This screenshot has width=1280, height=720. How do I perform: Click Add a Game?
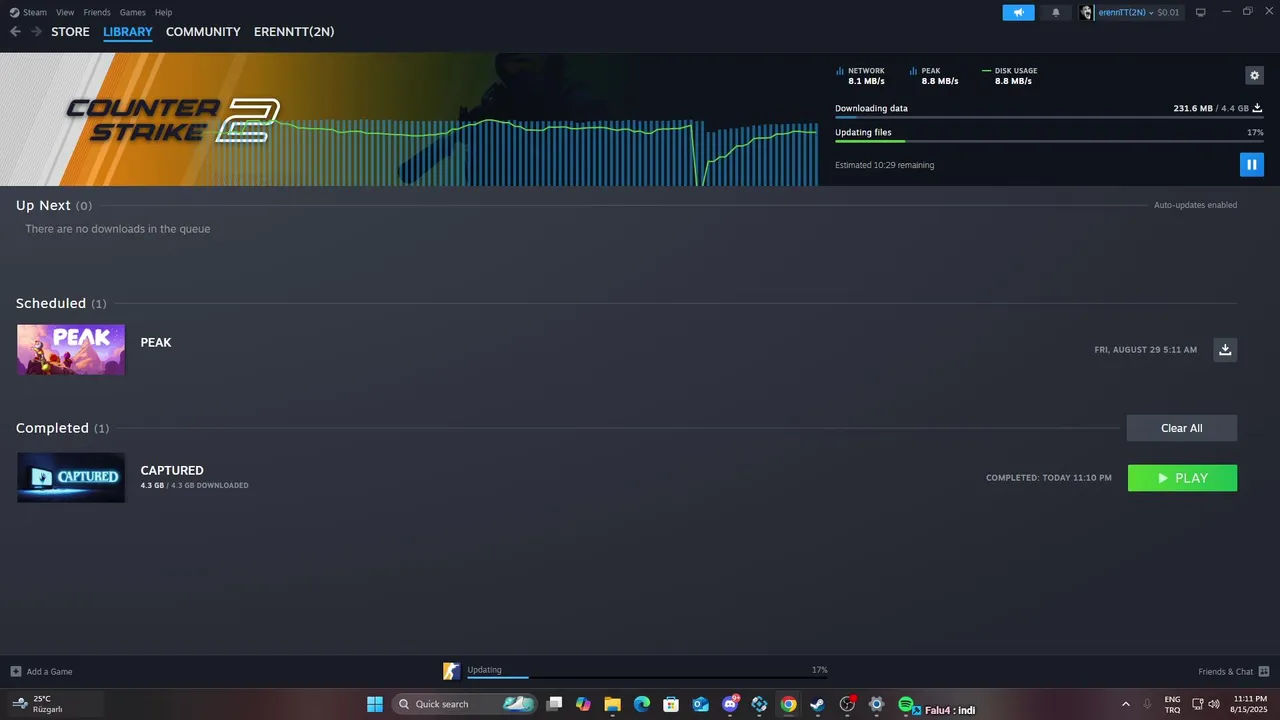click(41, 671)
